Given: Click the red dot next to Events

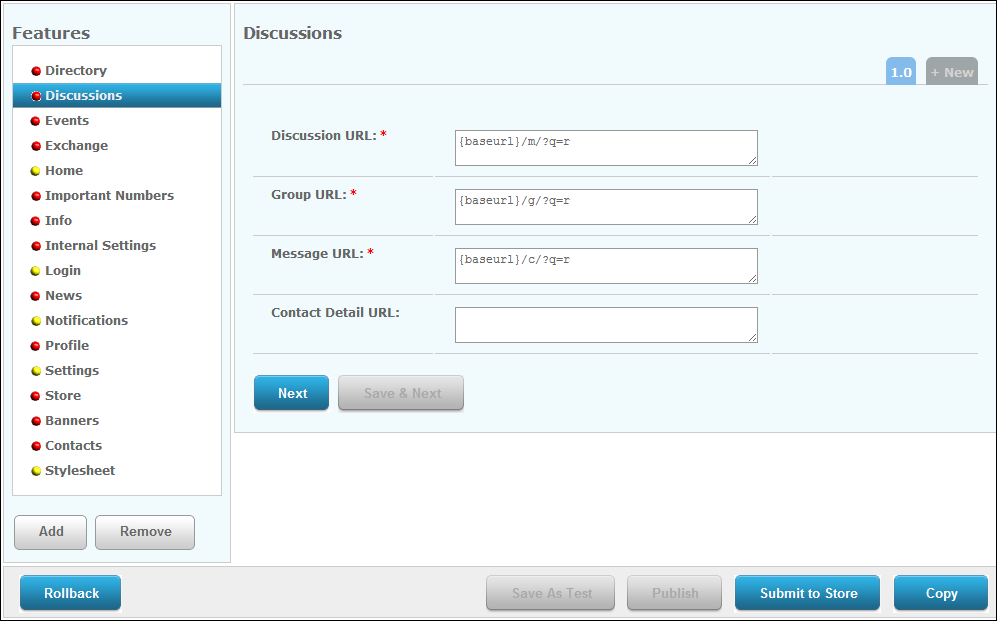Looking at the screenshot, I should click(x=36, y=121).
